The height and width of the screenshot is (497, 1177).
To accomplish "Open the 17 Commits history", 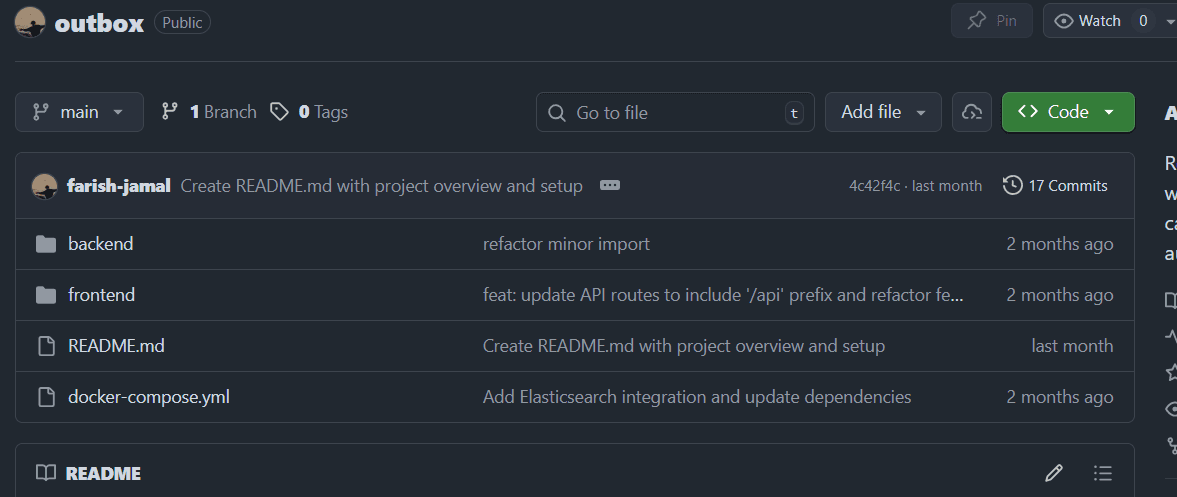I will coord(1056,186).
